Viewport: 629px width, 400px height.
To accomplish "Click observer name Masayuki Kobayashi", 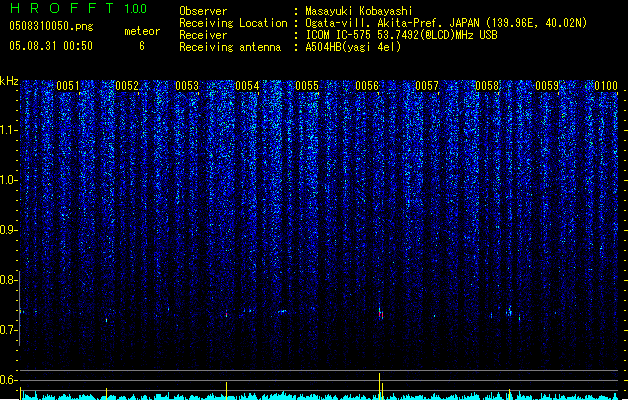I will [x=359, y=11].
